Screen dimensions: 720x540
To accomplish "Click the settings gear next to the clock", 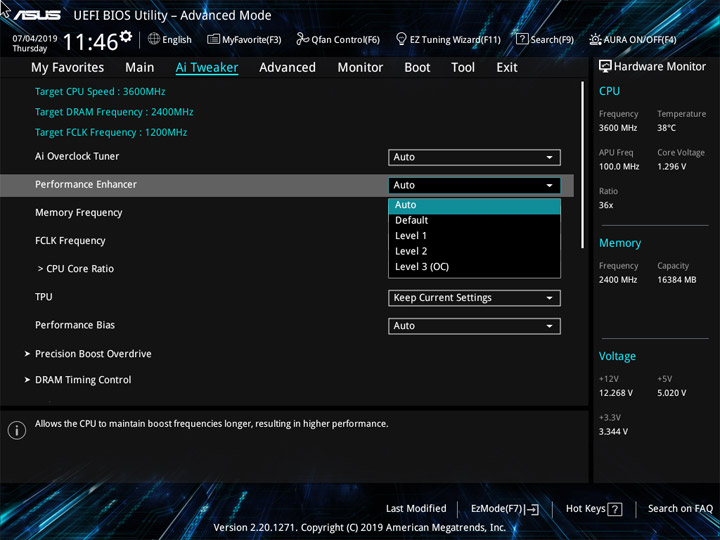I will [125, 36].
